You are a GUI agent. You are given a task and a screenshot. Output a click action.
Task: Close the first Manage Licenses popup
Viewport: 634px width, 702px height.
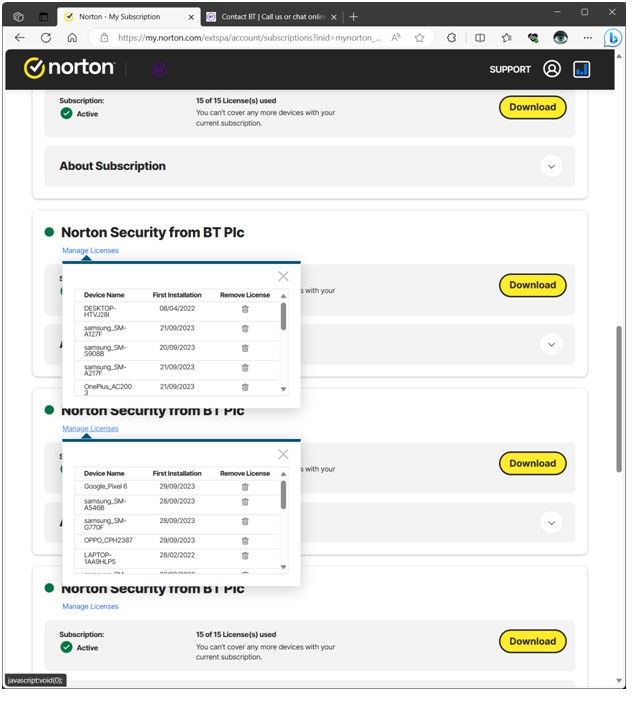click(283, 276)
